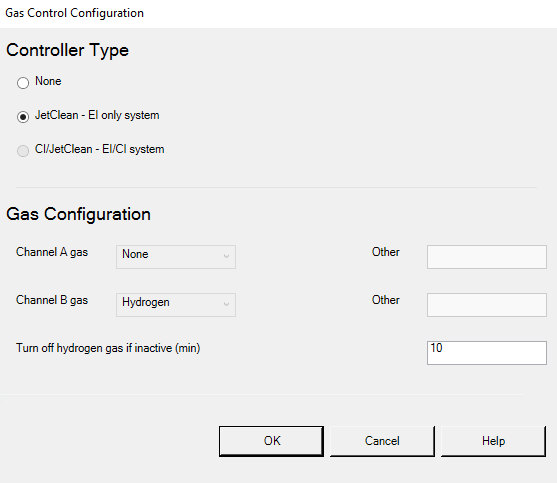Open the Channel A gas combo box showing None
Image resolution: width=557 pixels, height=483 pixels.
[176, 257]
